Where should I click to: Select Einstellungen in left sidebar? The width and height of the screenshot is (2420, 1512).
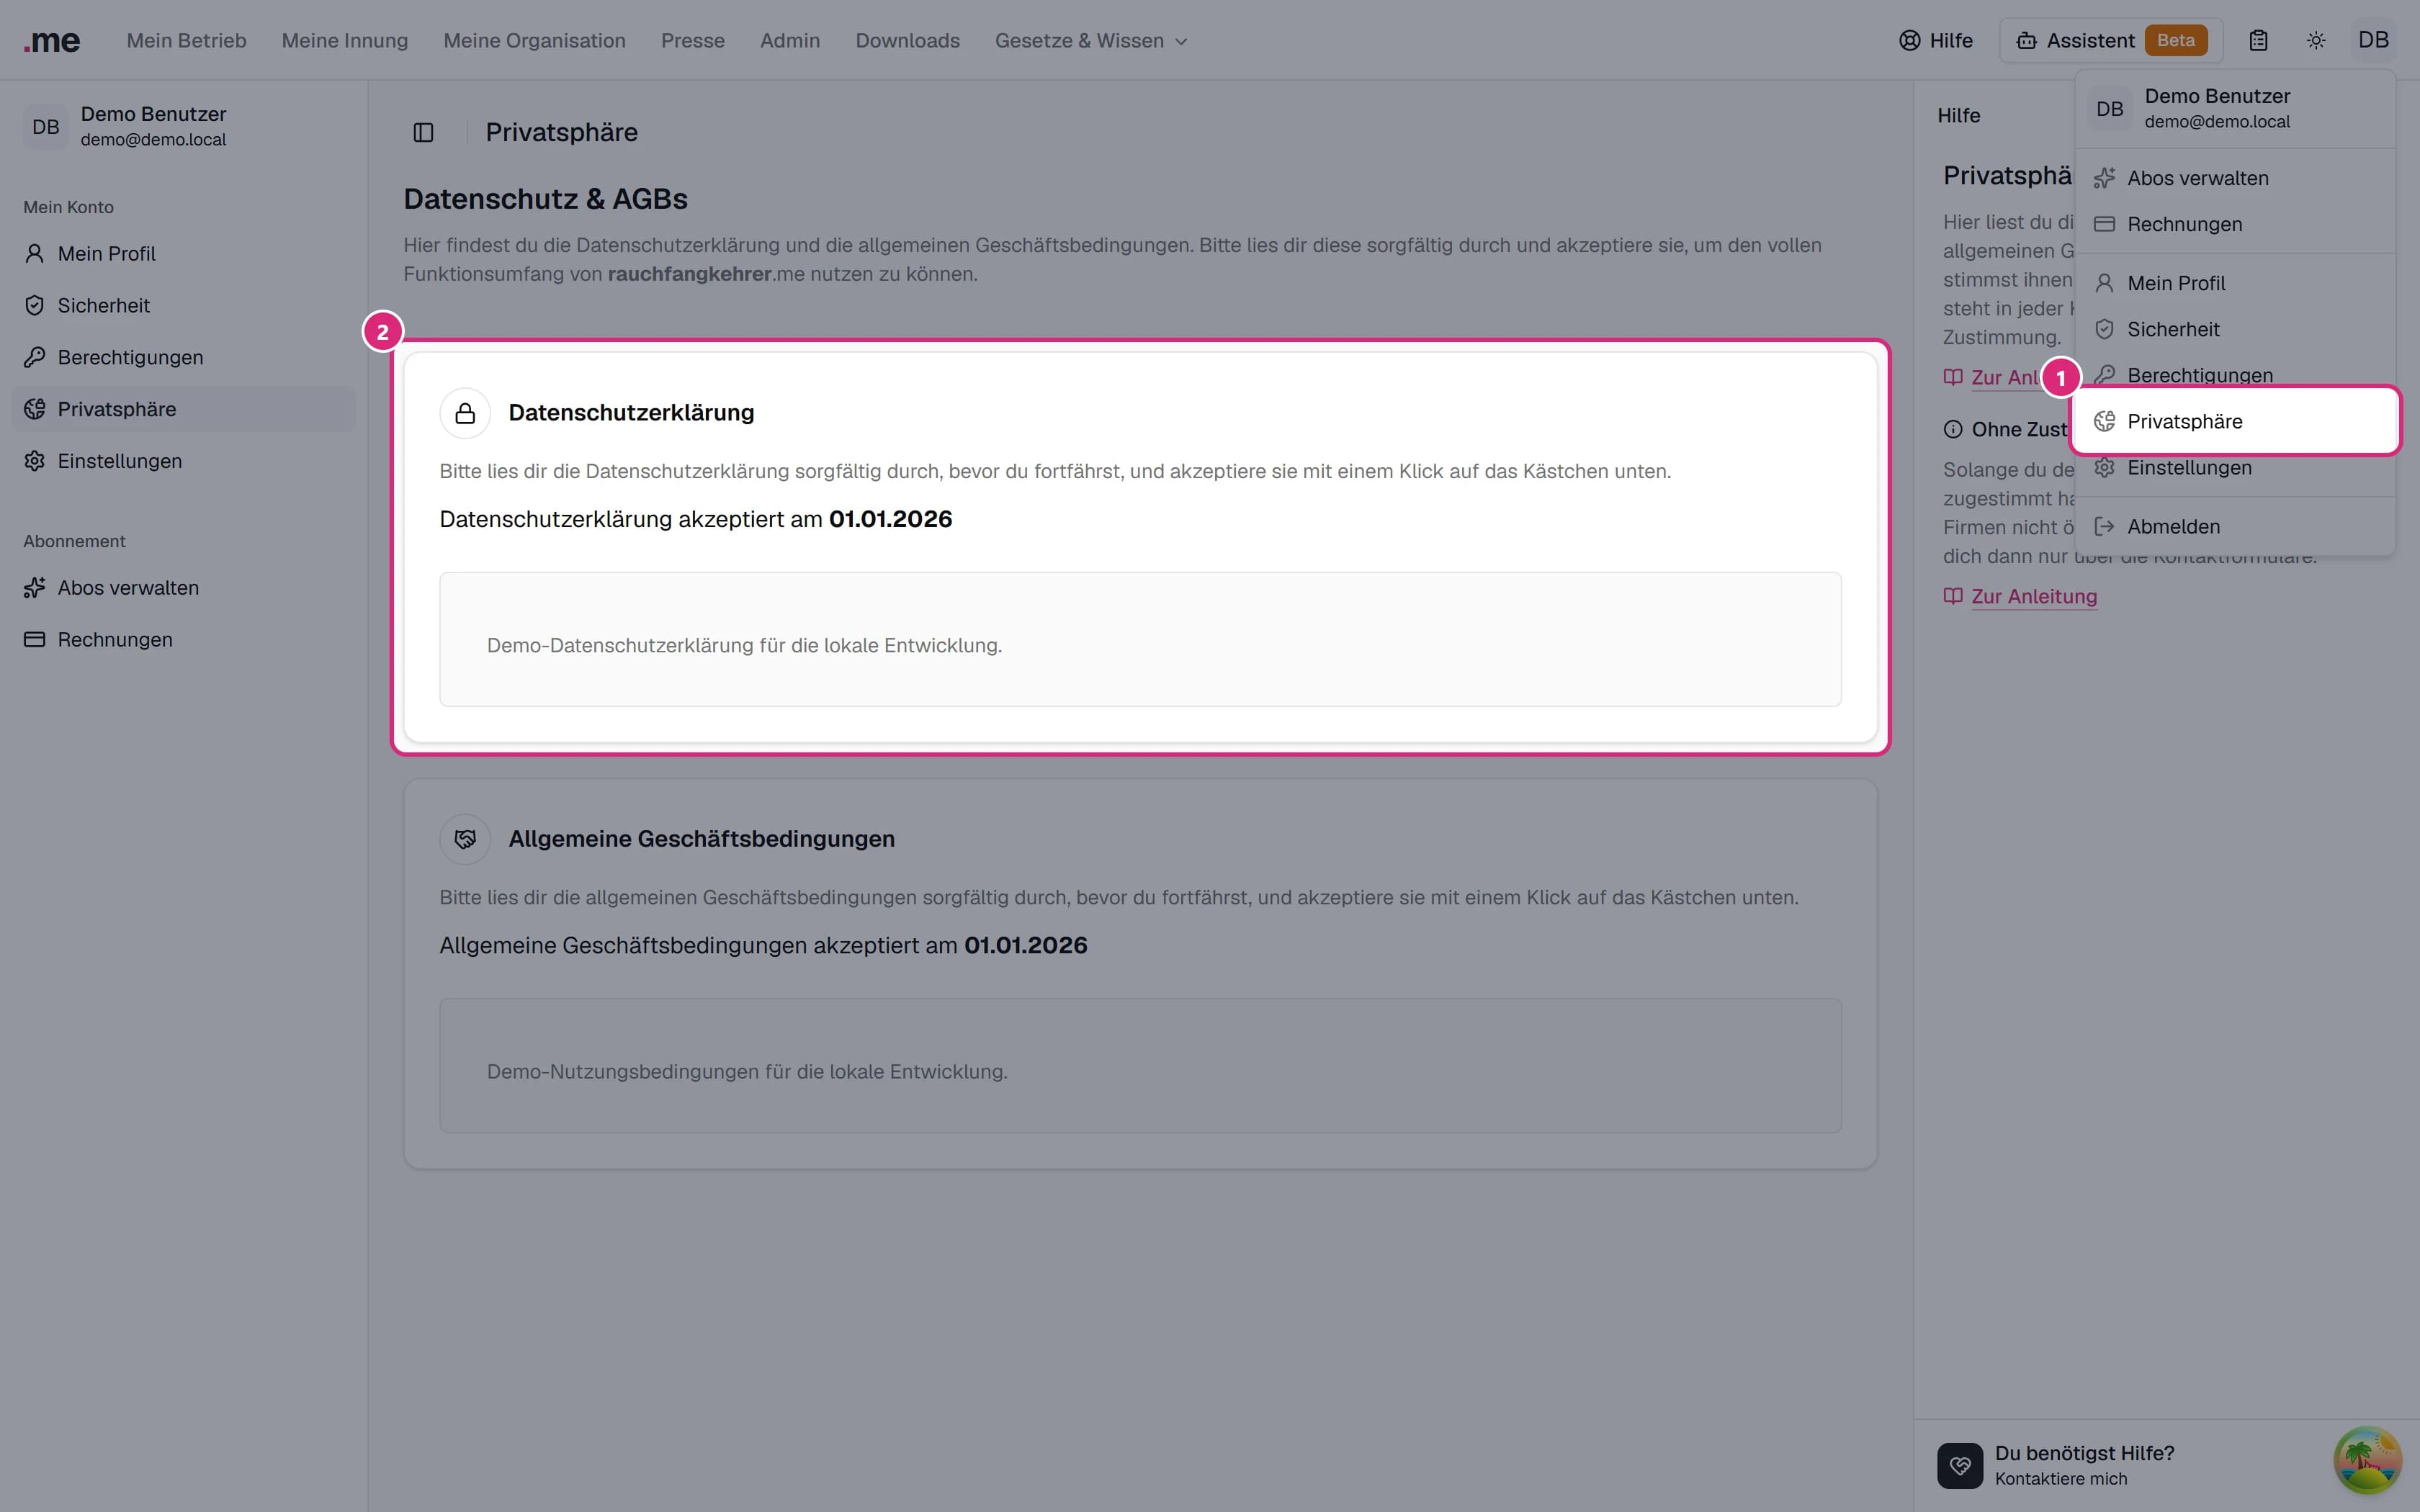coord(183,461)
